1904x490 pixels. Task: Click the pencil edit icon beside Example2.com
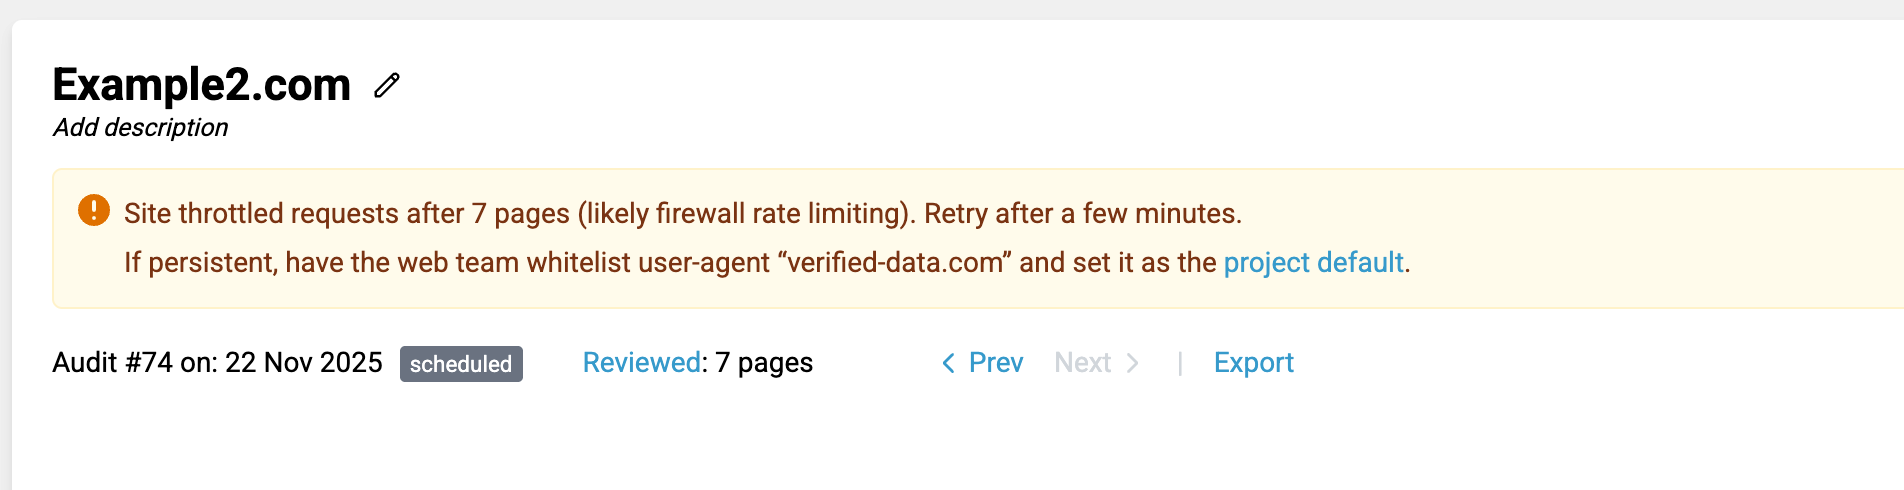pos(387,86)
